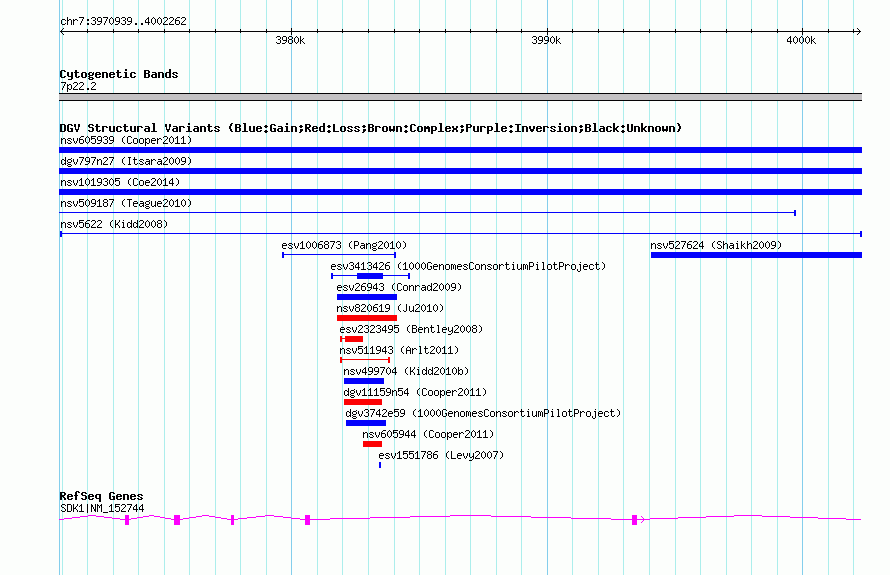Open the nsv1019305 (Coe2014) label
890x575 pixels.
120,182
